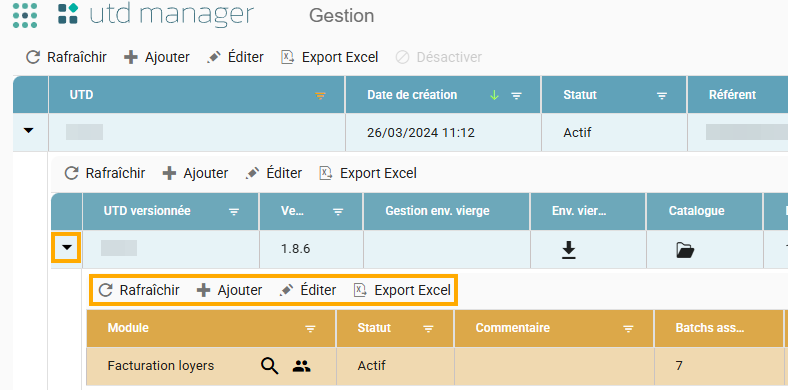Click the greyed Désactiver button

pos(438,57)
